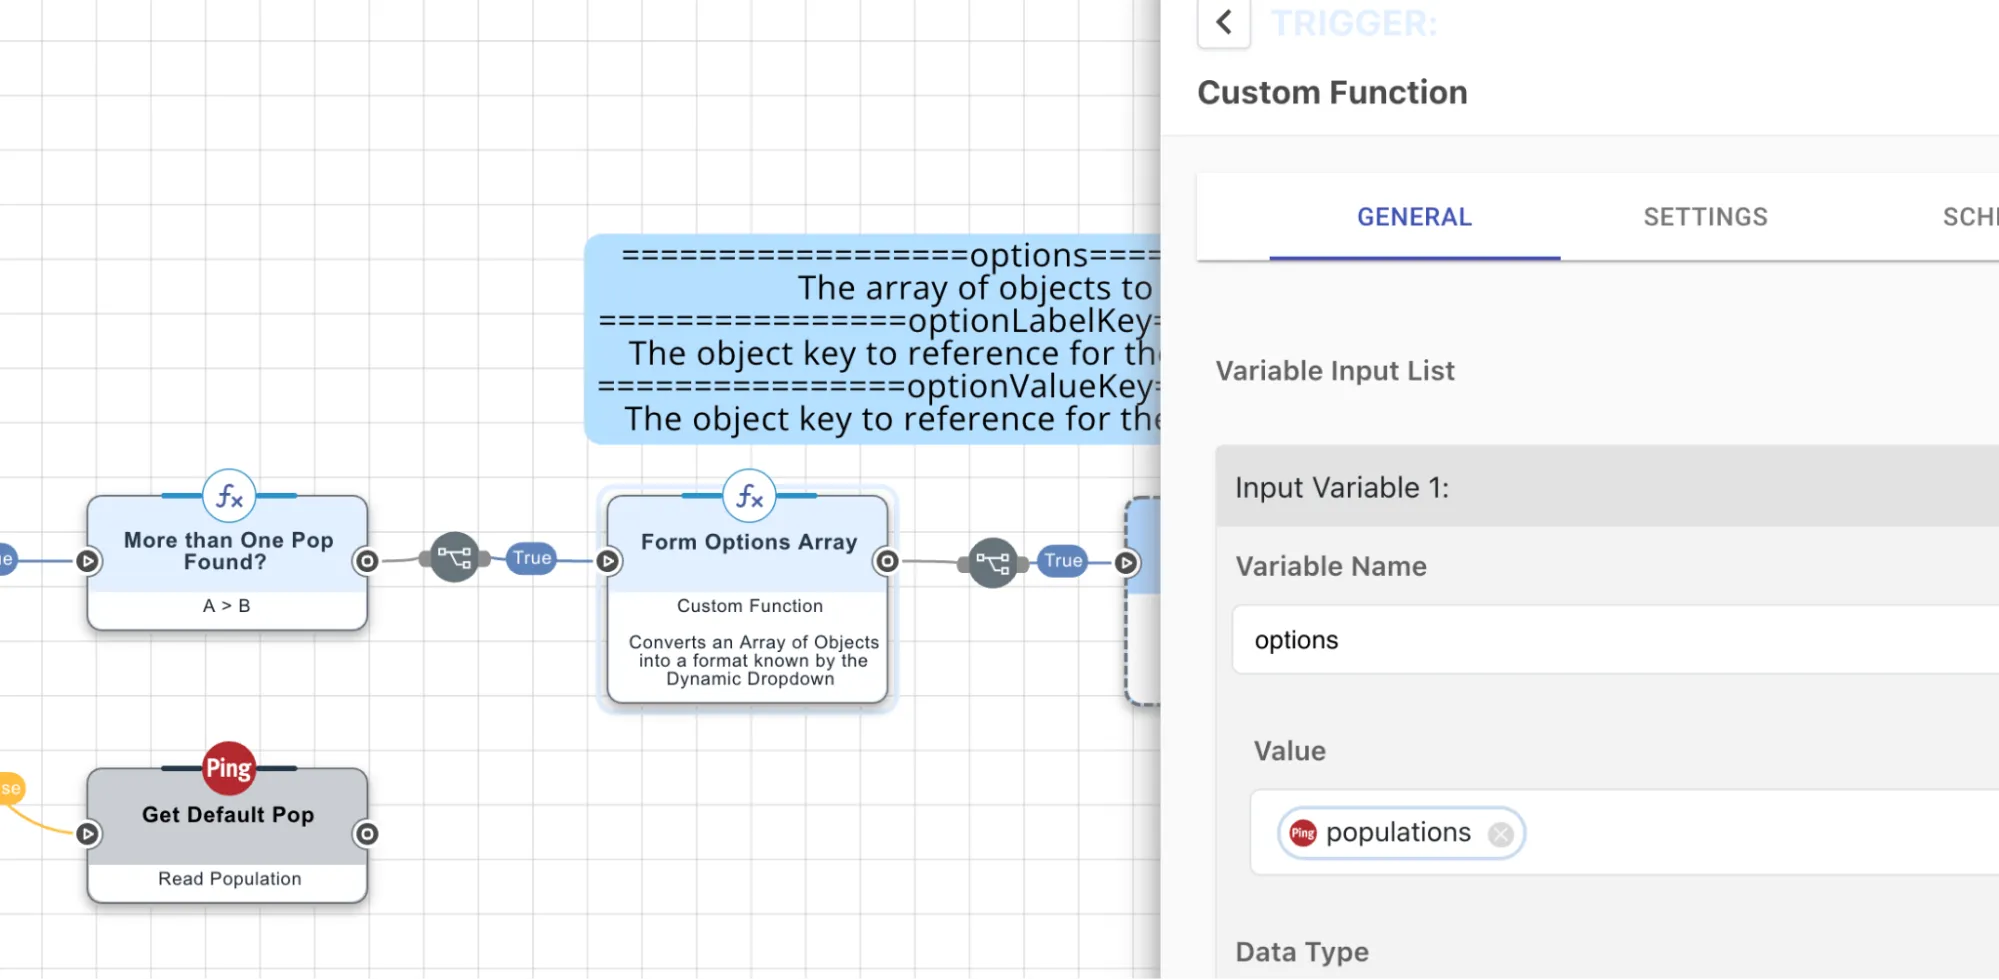The width and height of the screenshot is (1999, 980).
Task: Select the Form Options Array node
Action: (x=747, y=598)
